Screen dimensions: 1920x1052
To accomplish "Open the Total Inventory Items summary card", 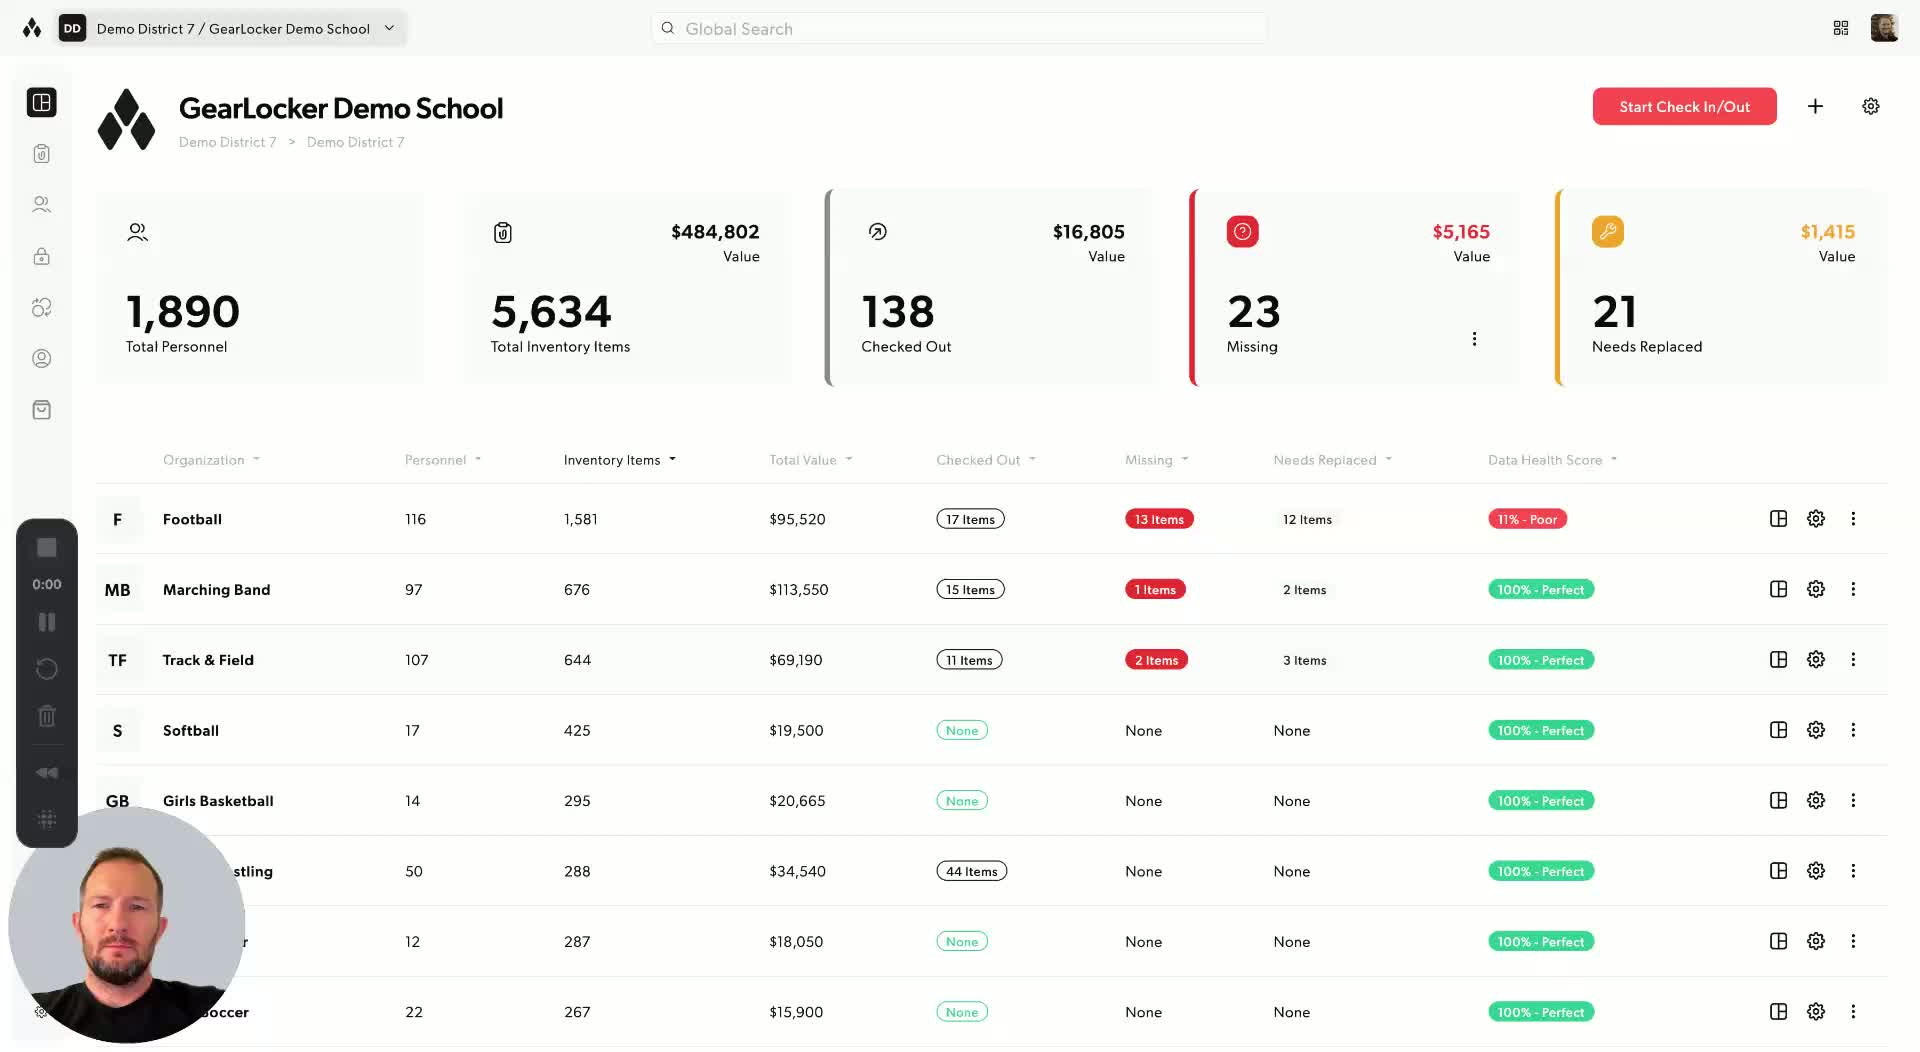I will (x=626, y=288).
